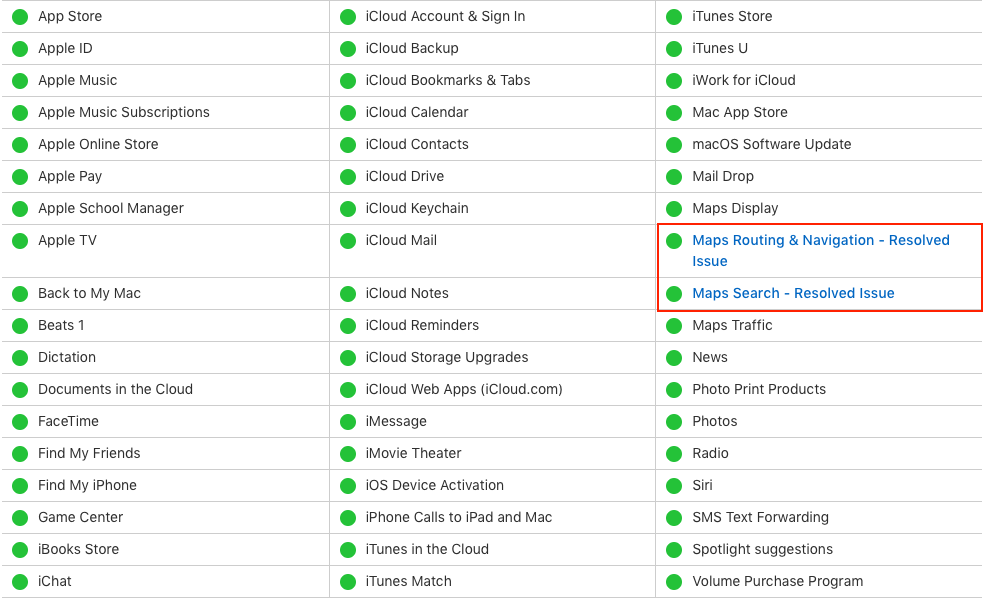
Task: Select the Radio service entry
Action: pos(710,453)
